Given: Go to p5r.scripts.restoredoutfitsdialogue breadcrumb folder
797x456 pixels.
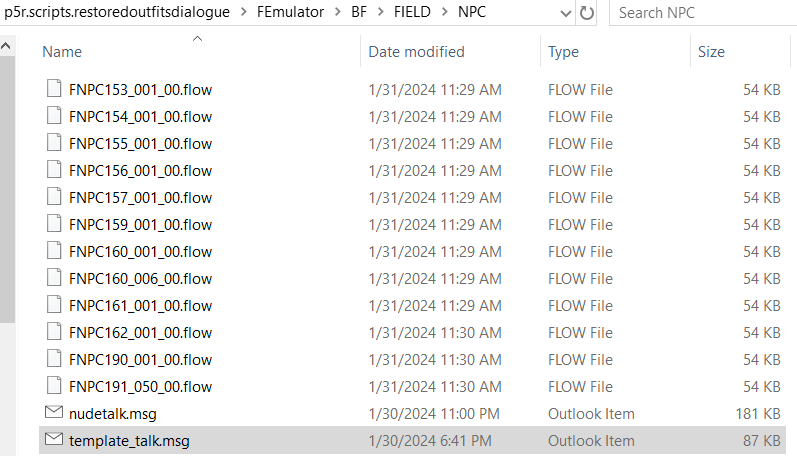Looking at the screenshot, I should tap(116, 12).
